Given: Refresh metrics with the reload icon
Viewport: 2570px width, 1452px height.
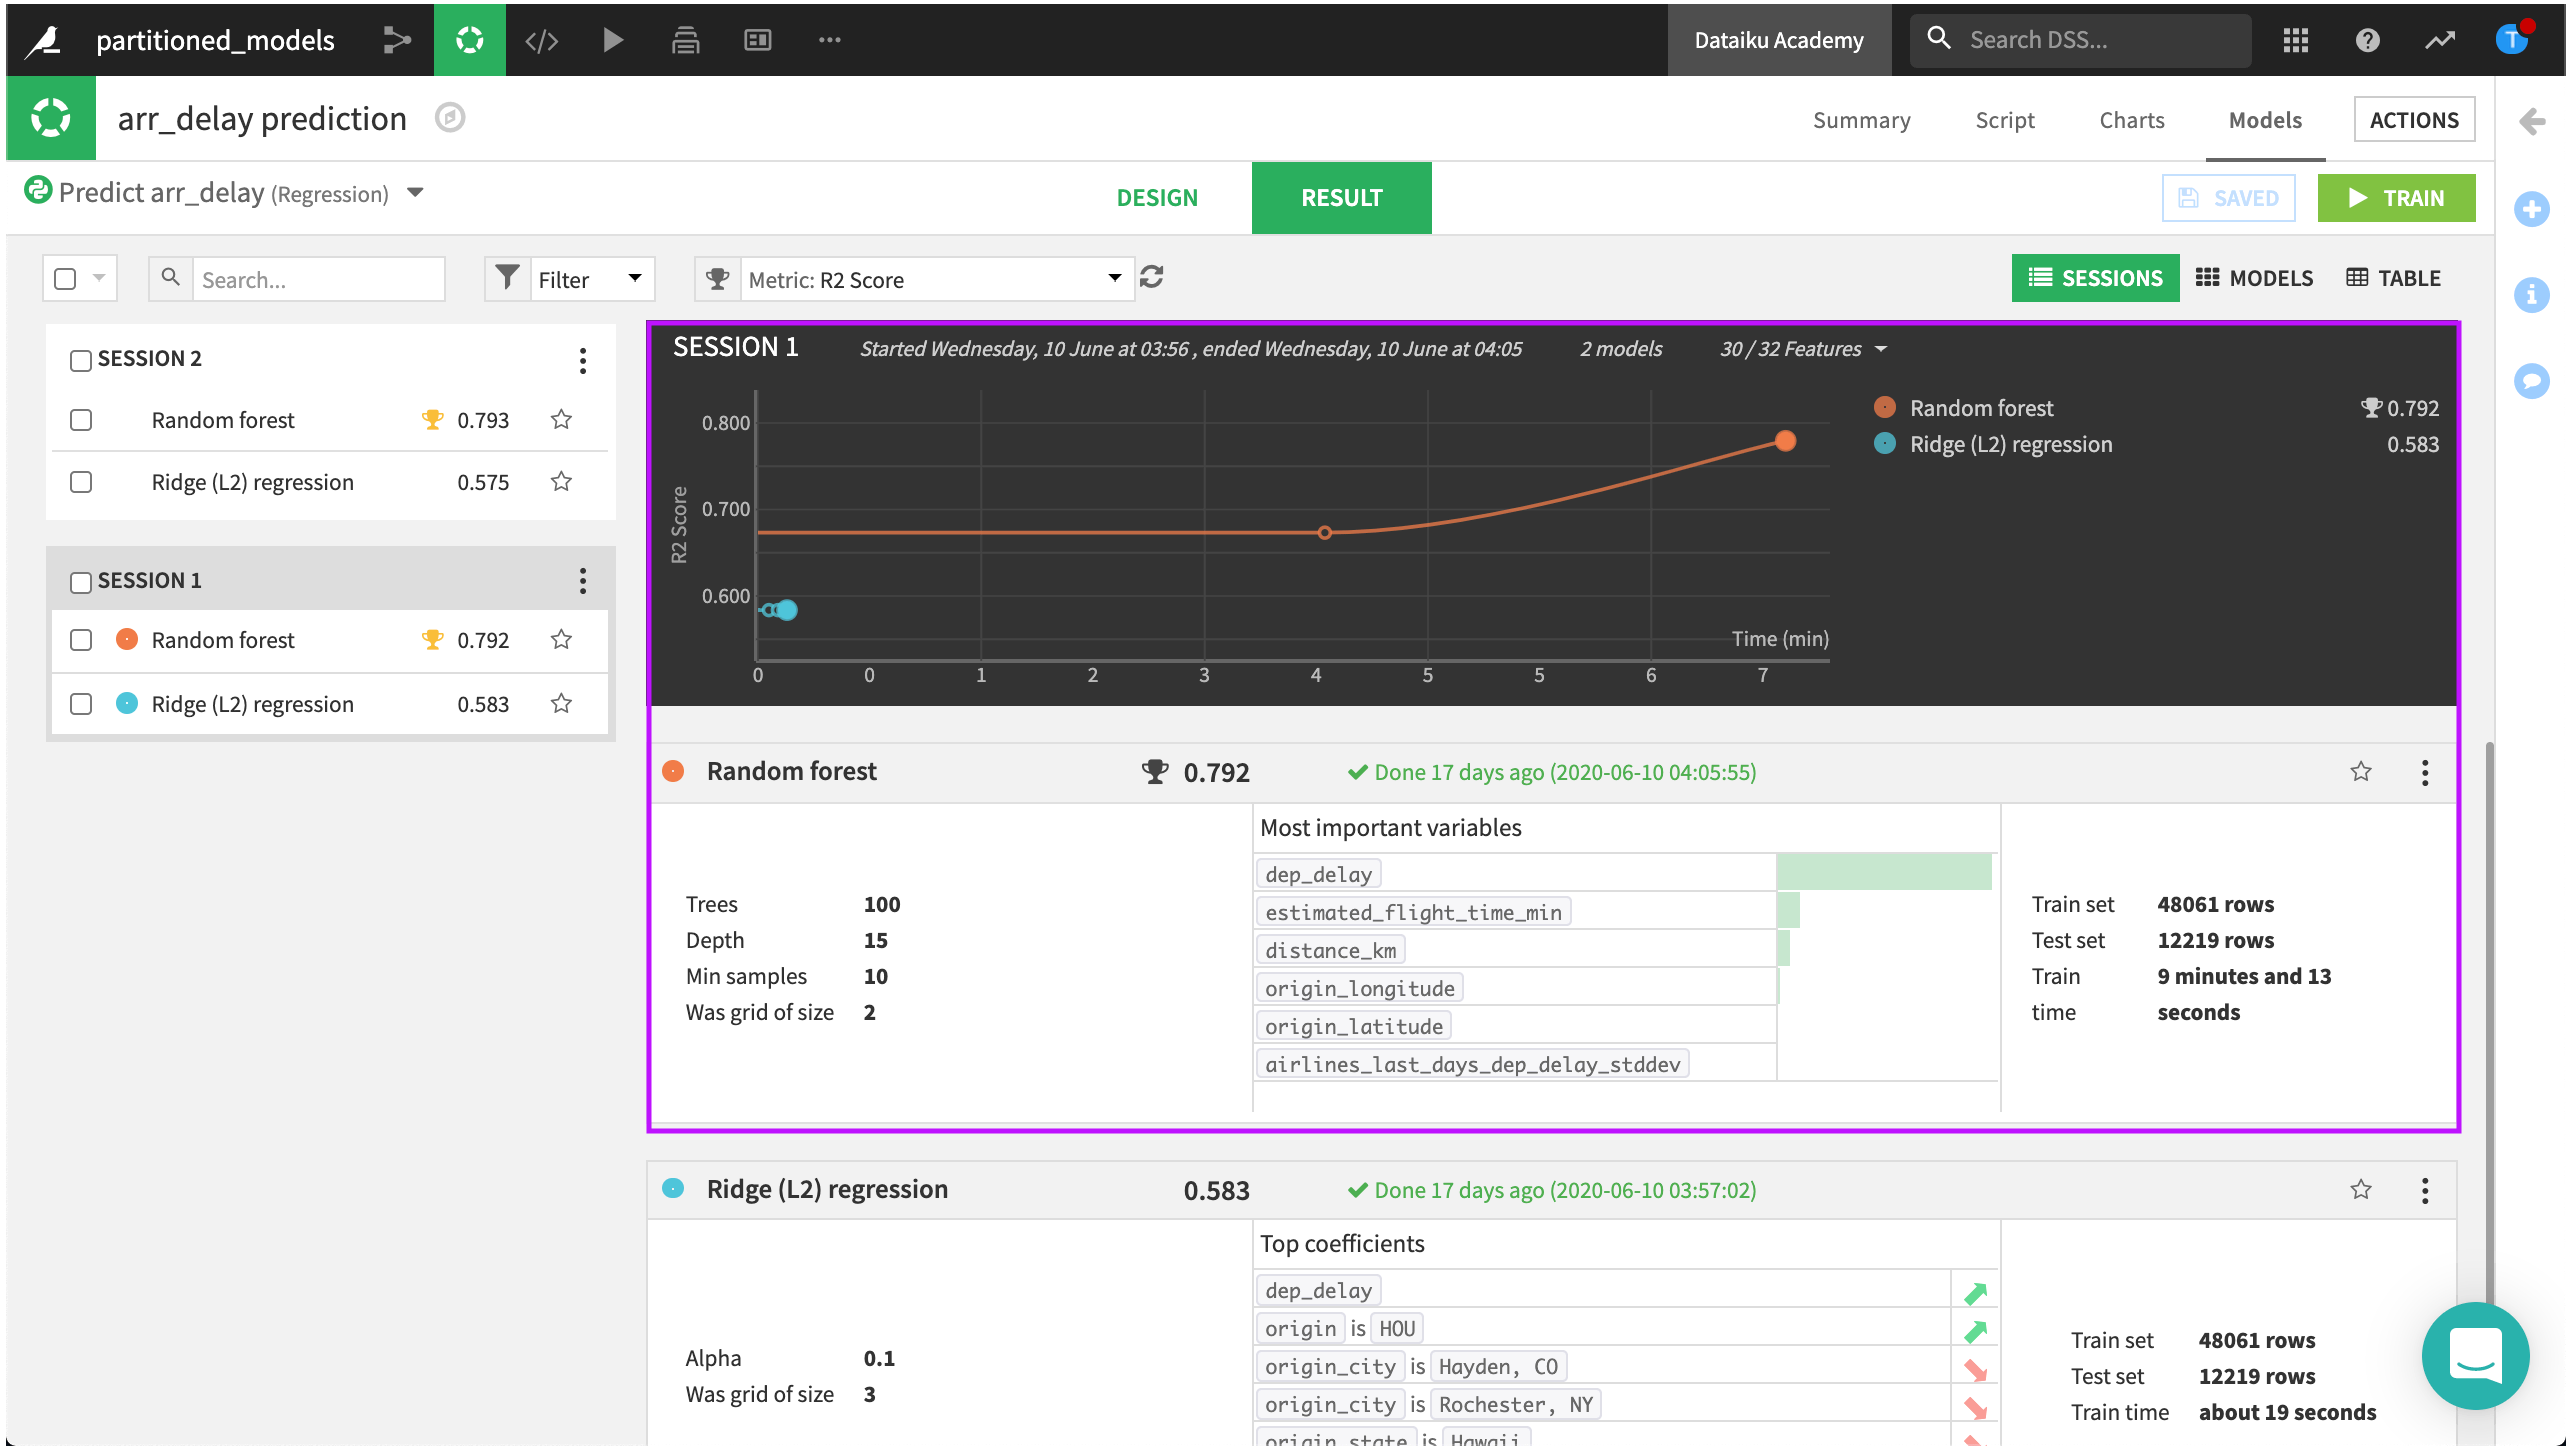Looking at the screenshot, I should (1152, 277).
